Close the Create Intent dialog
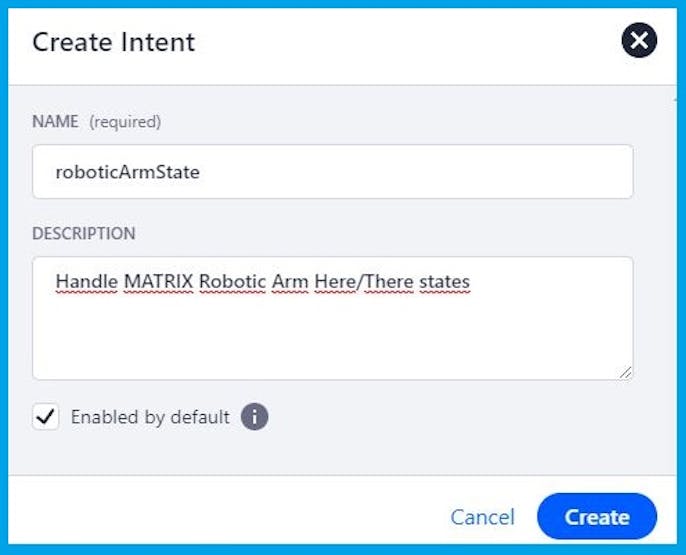Image resolution: width=686 pixels, height=555 pixels. point(639,41)
